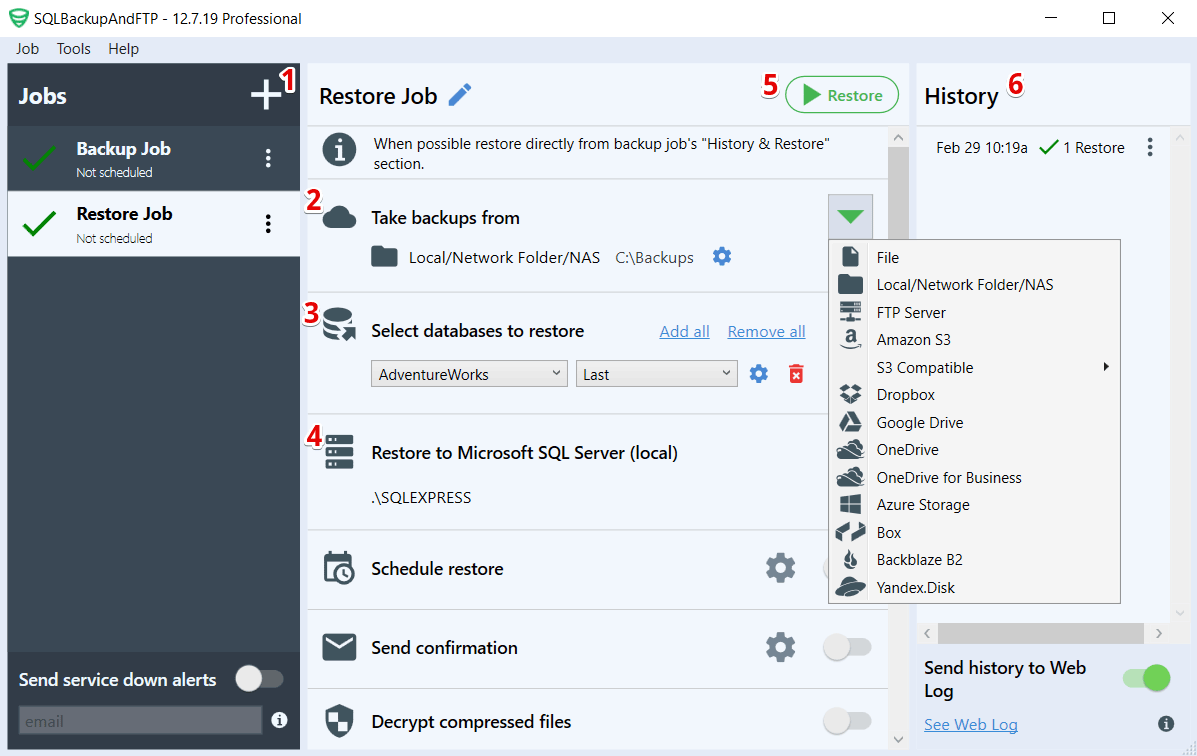Image resolution: width=1197 pixels, height=756 pixels.
Task: Open Schedule restore settings gear
Action: tap(780, 567)
